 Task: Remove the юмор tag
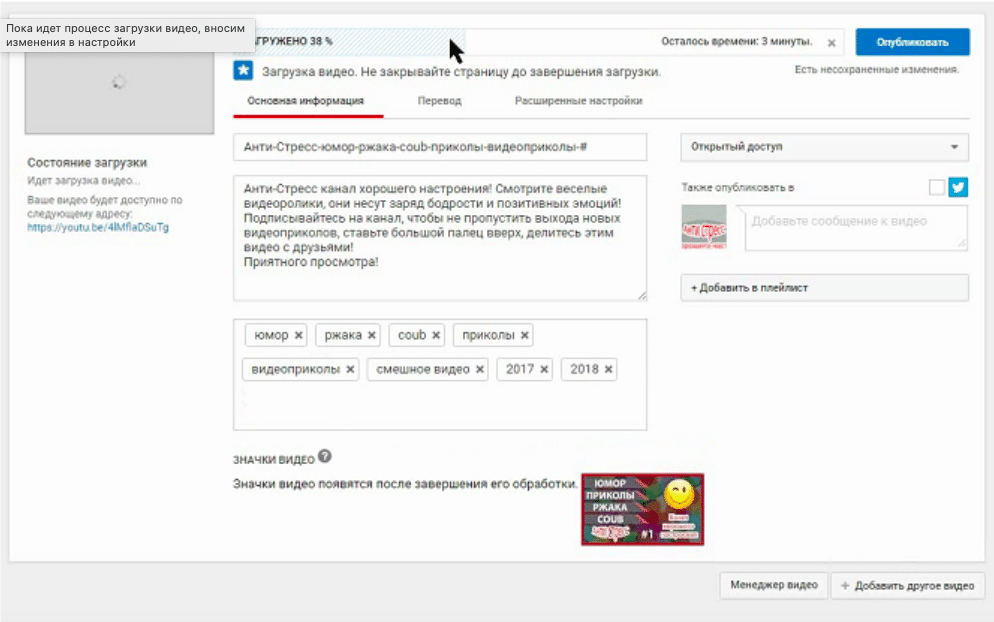pyautogui.click(x=299, y=335)
